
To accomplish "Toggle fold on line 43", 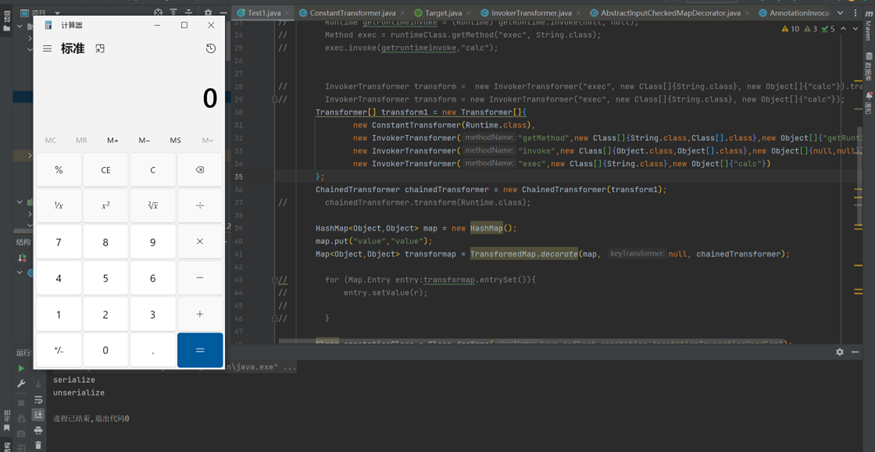I will tap(275, 280).
